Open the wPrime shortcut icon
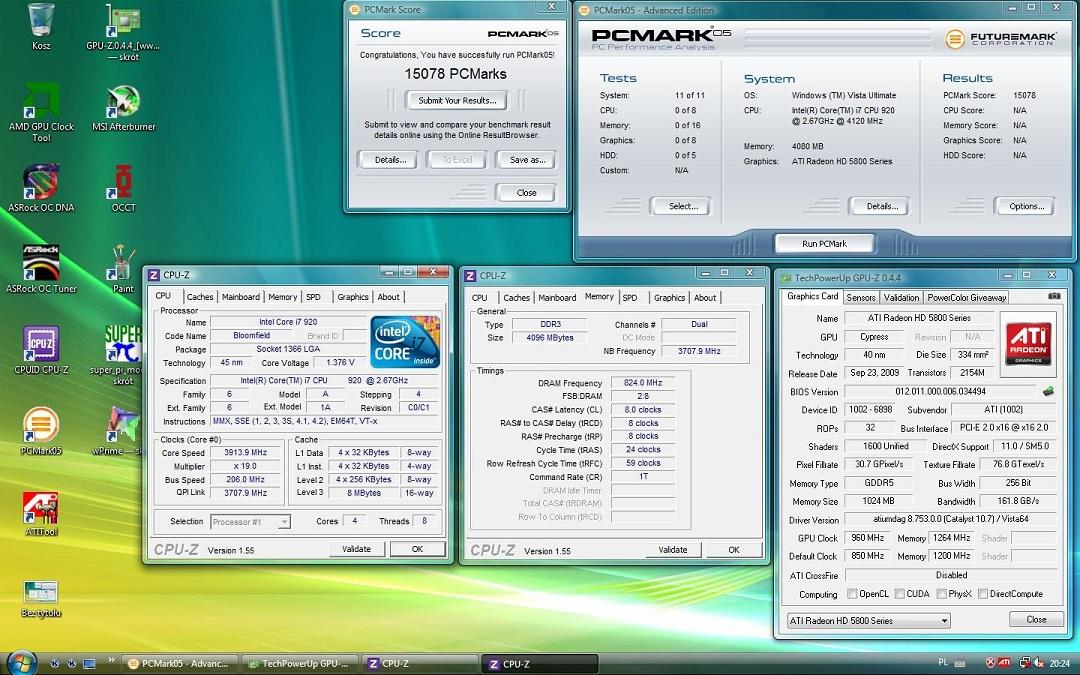The width and height of the screenshot is (1080, 675). (x=123, y=431)
